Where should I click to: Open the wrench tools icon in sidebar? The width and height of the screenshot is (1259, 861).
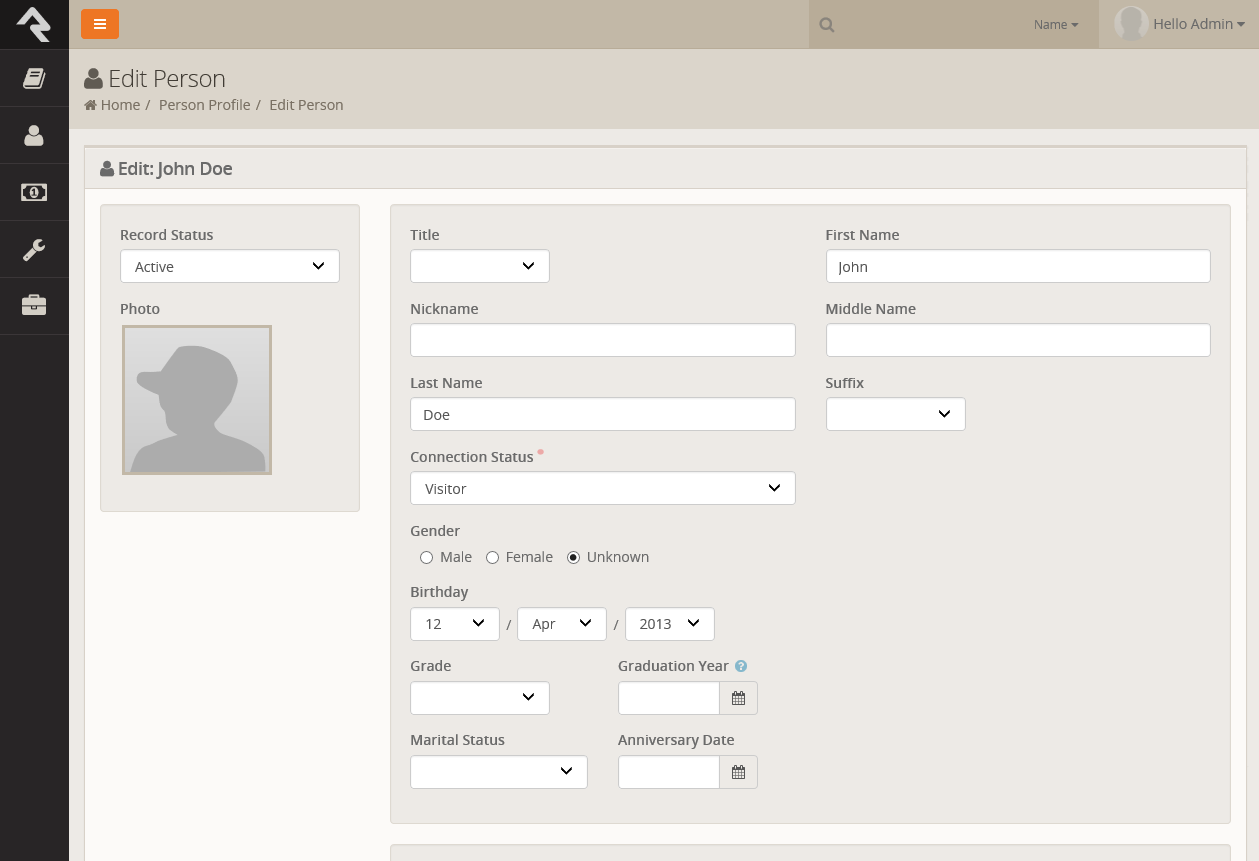[34, 249]
